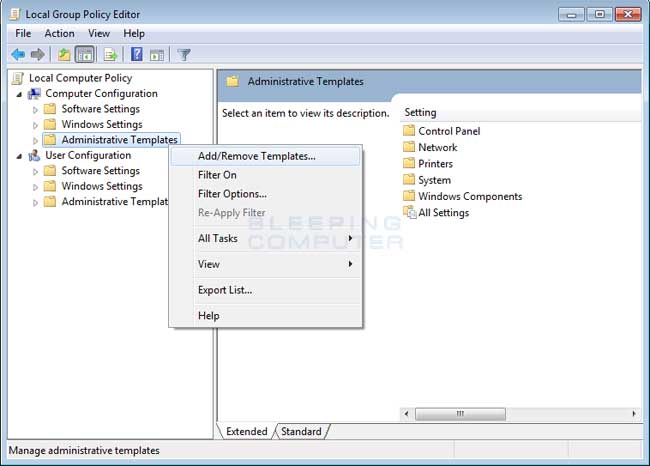Choose Add/Remove Templates... from context menu
The width and height of the screenshot is (650, 466).
pos(265,156)
